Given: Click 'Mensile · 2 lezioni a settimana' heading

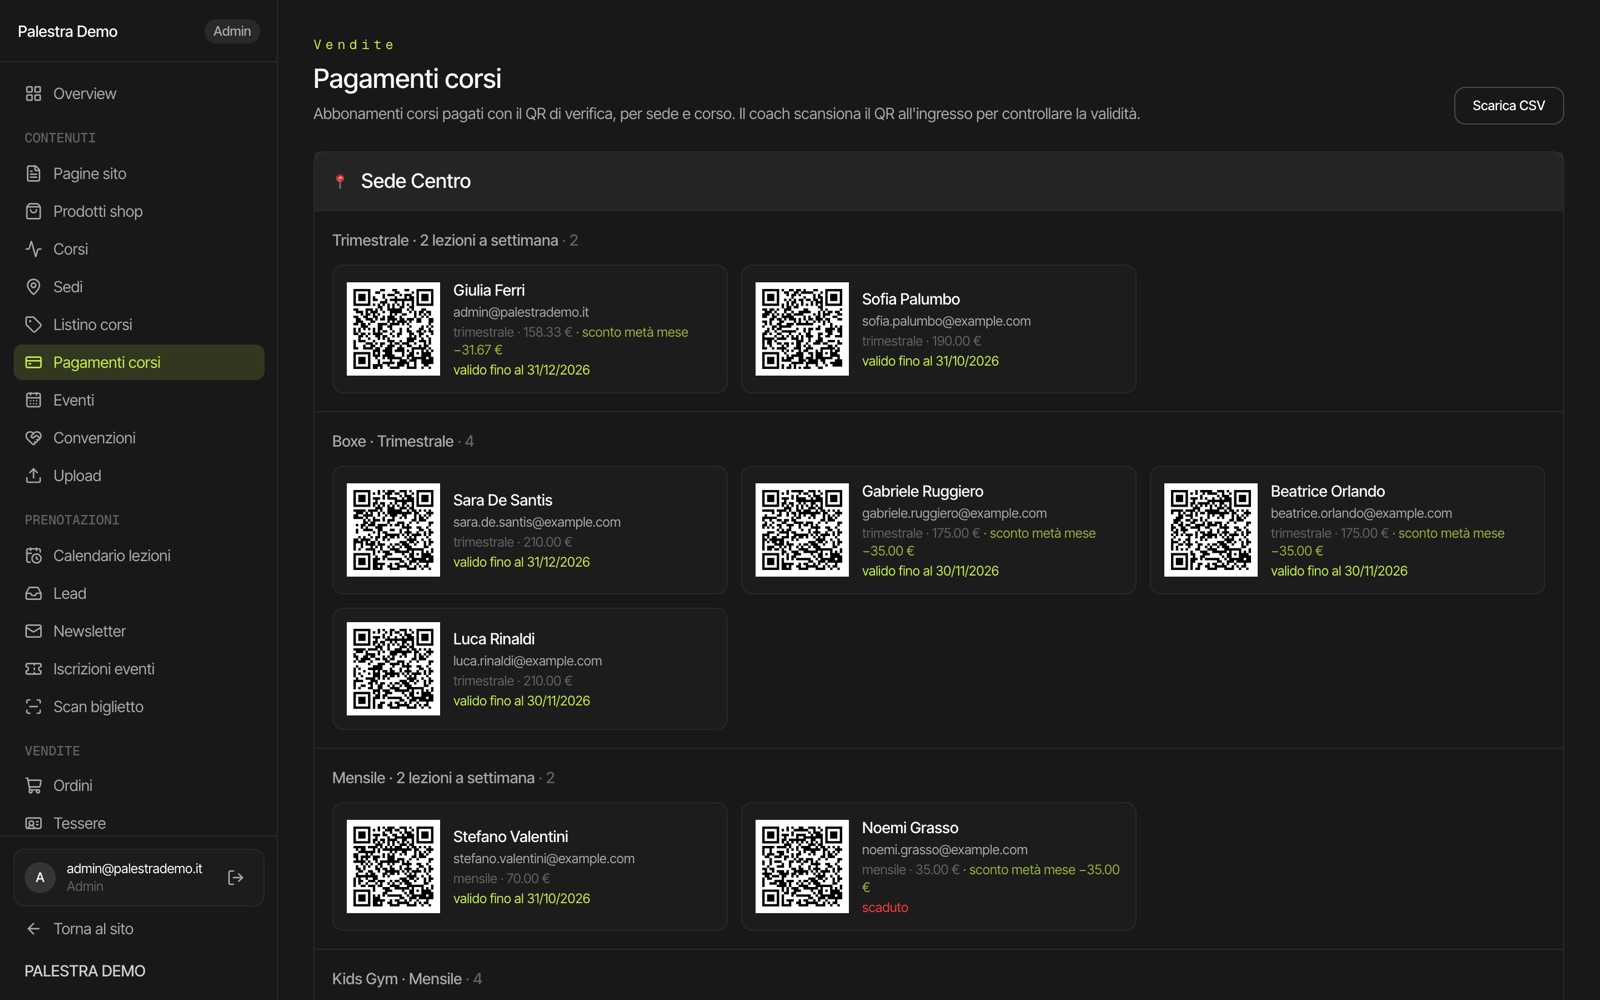Looking at the screenshot, I should tap(433, 777).
